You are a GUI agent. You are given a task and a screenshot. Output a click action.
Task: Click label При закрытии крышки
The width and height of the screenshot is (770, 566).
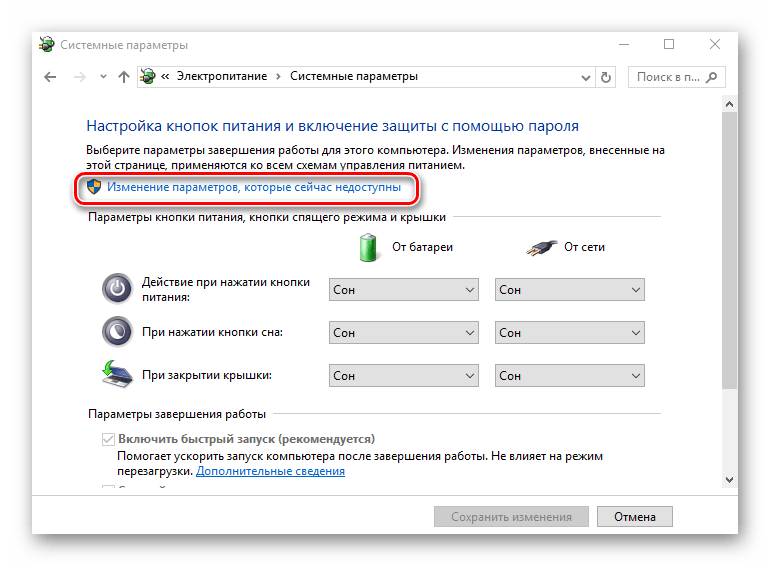[207, 375]
